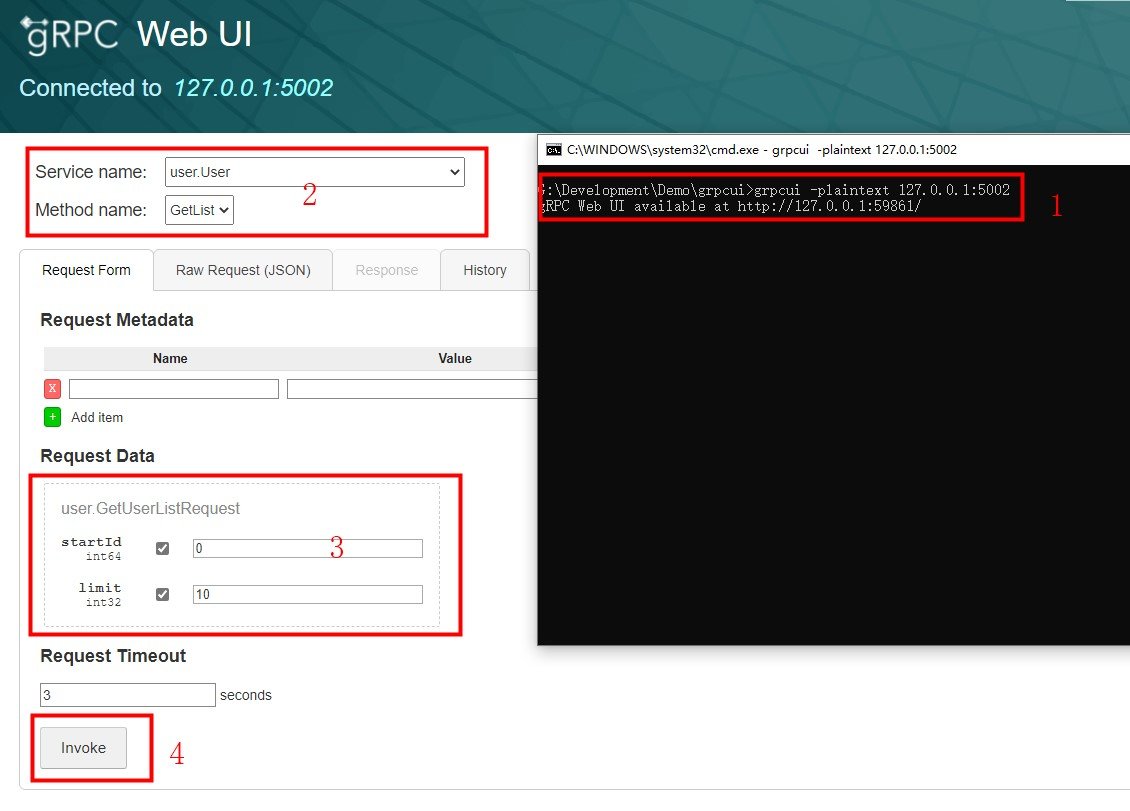The width and height of the screenshot is (1130, 811).
Task: Focus the metadata Name input field
Action: point(174,389)
